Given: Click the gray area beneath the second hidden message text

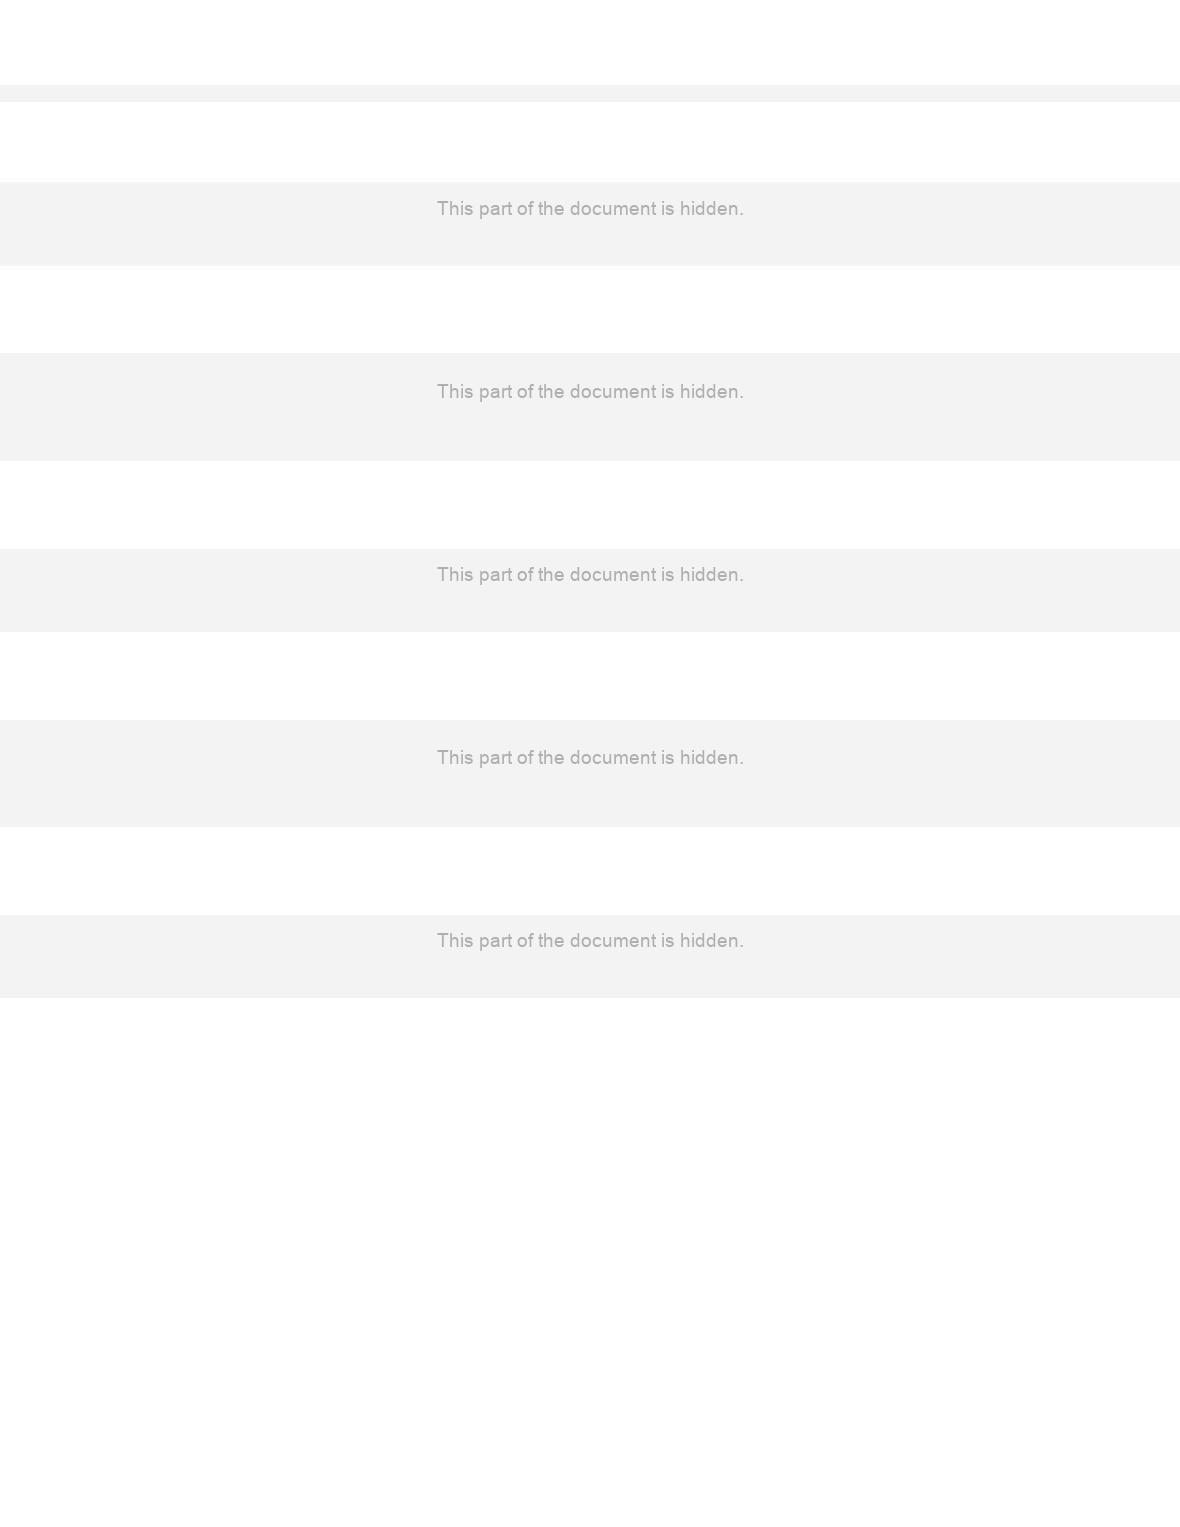Looking at the screenshot, I should pyautogui.click(x=590, y=433).
